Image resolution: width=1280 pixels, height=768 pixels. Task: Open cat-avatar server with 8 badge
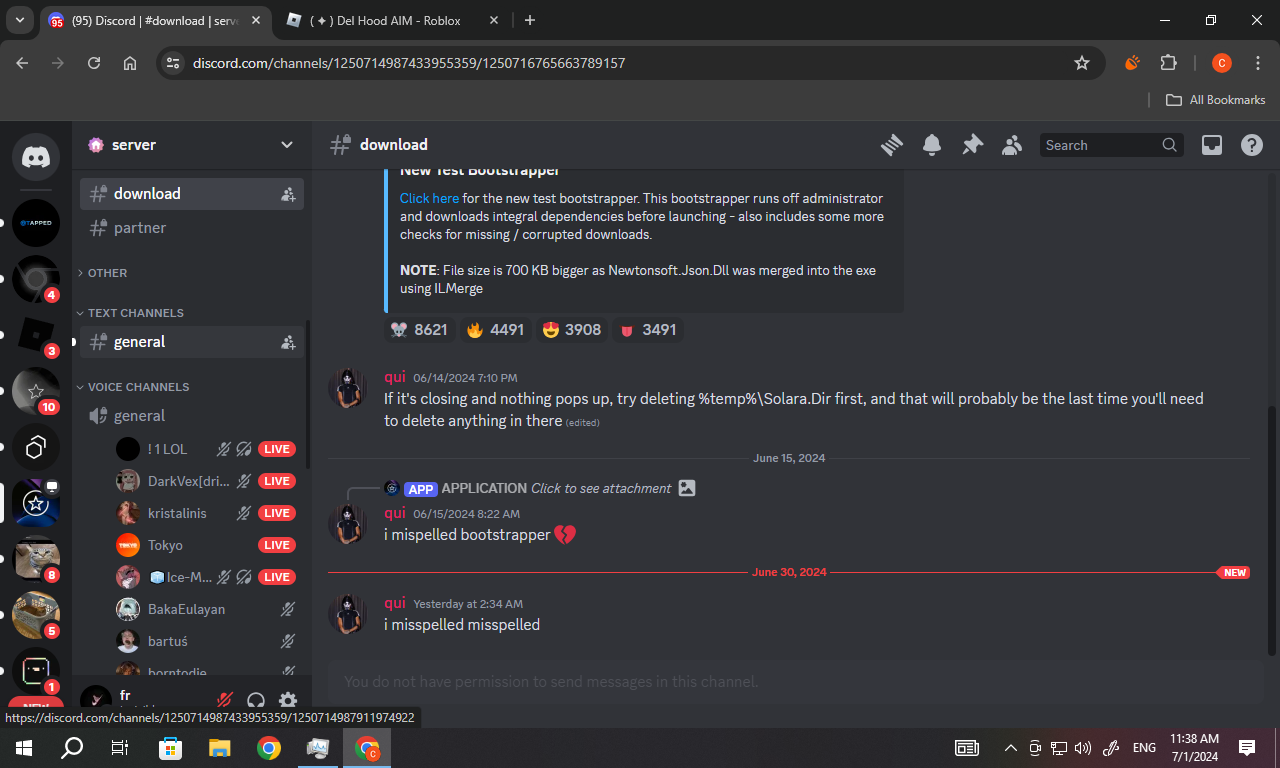pos(36,559)
